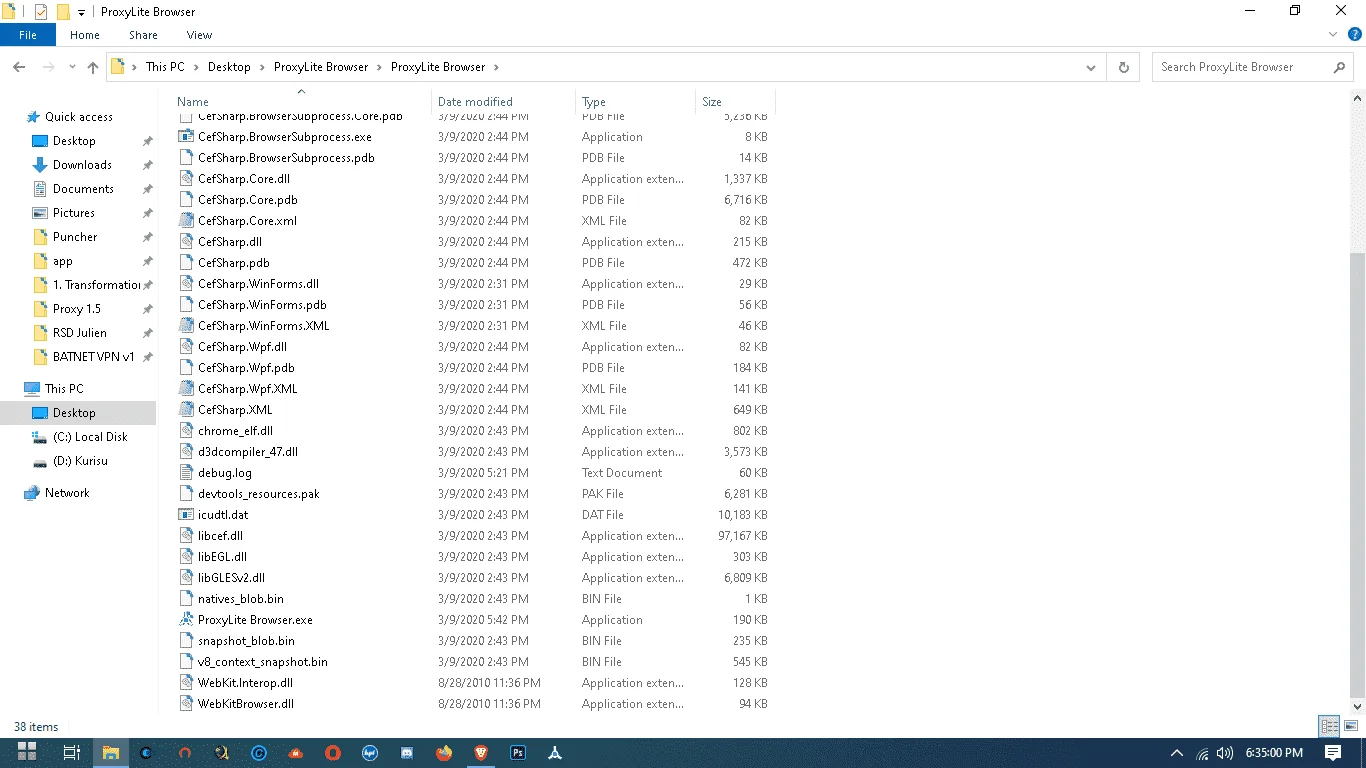Click the volume speaker tray icon
Image resolution: width=1366 pixels, height=768 pixels.
tap(1225, 753)
